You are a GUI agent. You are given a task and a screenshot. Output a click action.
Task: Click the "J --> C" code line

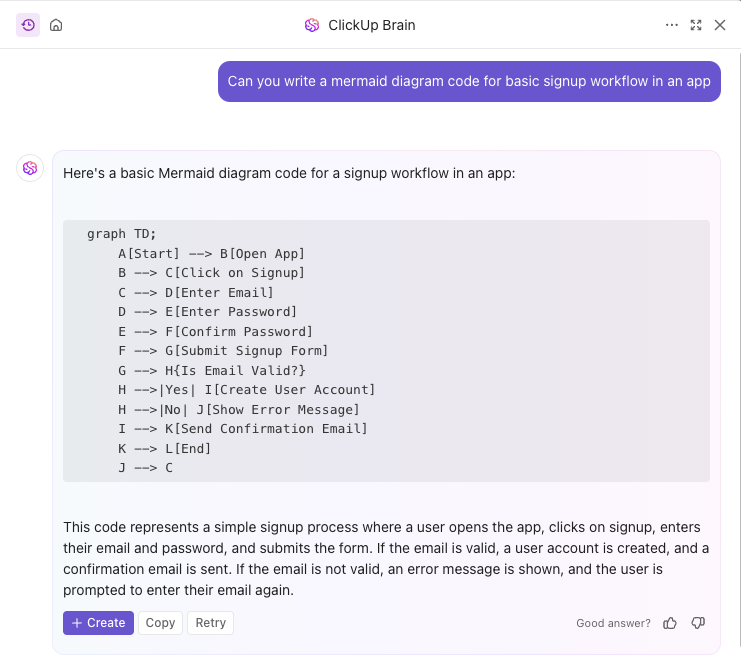coord(145,467)
